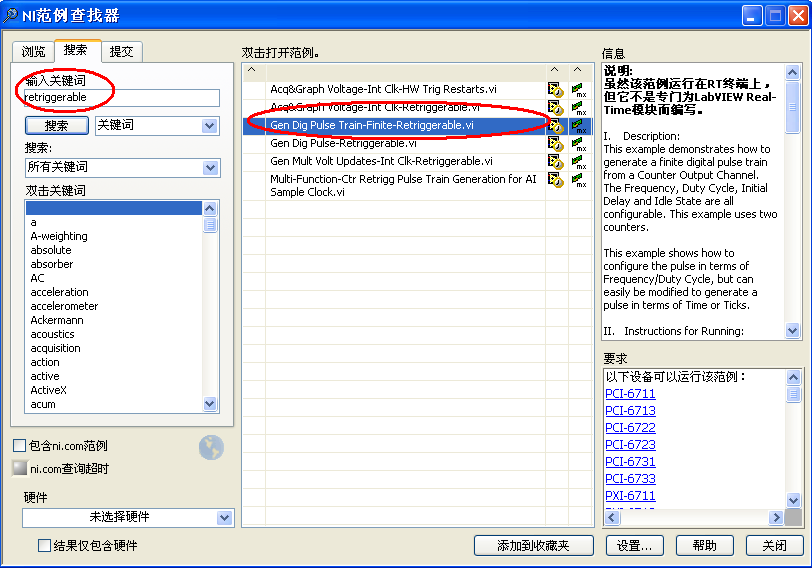Screen dimensions: 812x568
Task: Click the DAQmx icon for Gen Mult Volt Updates-Int Clk-Retriggerable.vi
Action: [579, 162]
